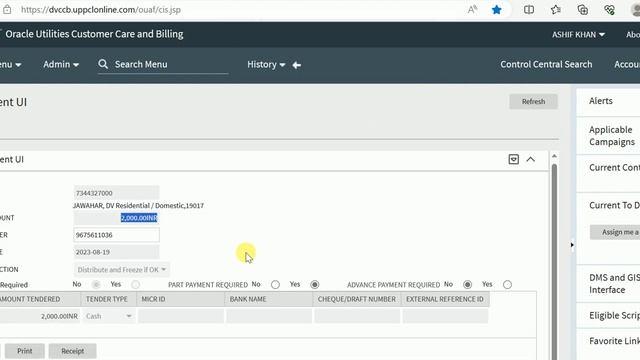Open the zone menu icon in panel header

[513, 159]
